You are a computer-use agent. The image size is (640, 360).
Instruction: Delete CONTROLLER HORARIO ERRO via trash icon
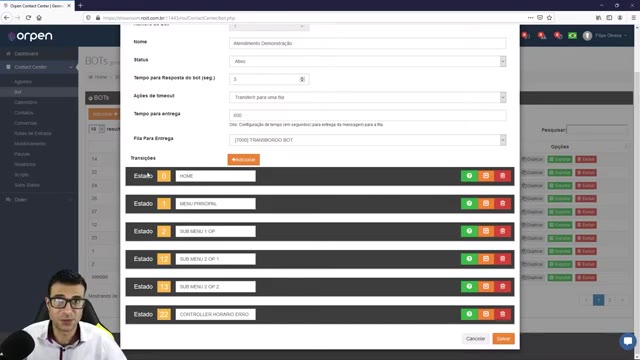click(502, 314)
